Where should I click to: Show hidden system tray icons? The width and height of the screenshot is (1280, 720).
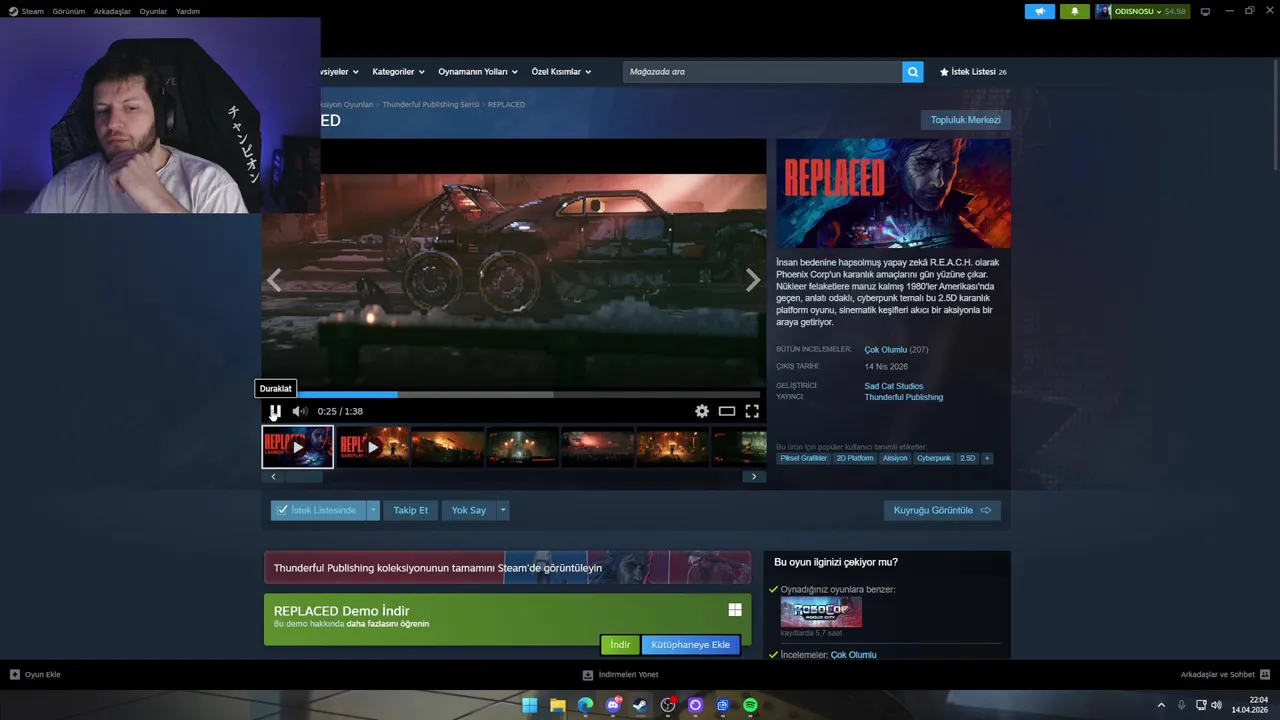(1161, 705)
